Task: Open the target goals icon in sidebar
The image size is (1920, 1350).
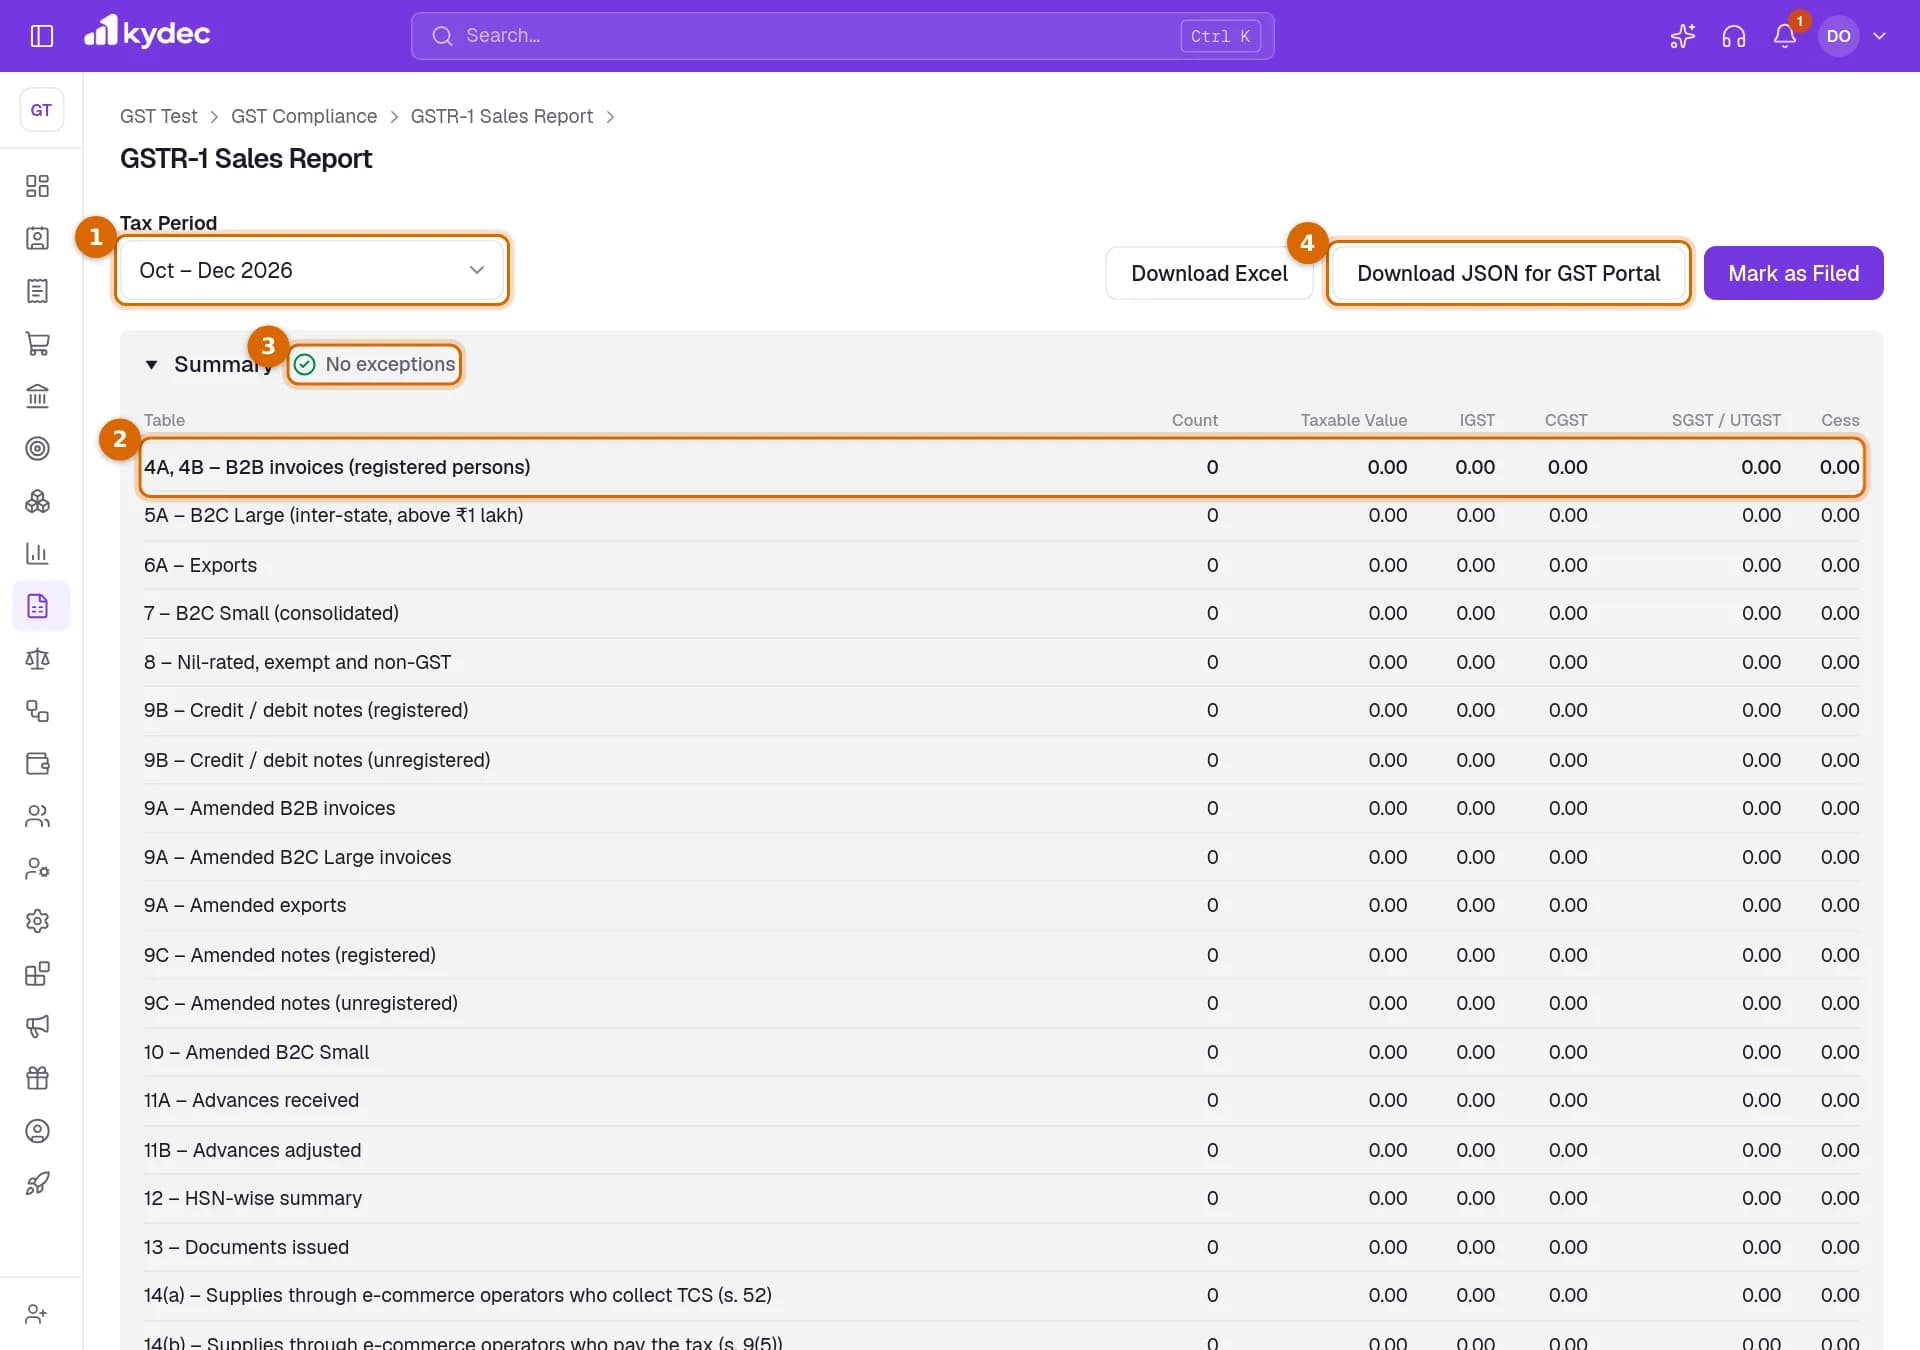Action: [37, 448]
